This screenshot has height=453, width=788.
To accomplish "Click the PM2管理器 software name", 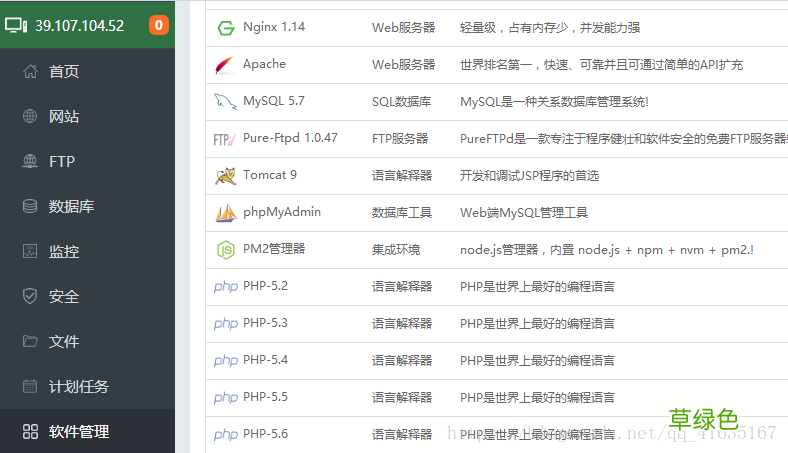I will coord(274,248).
